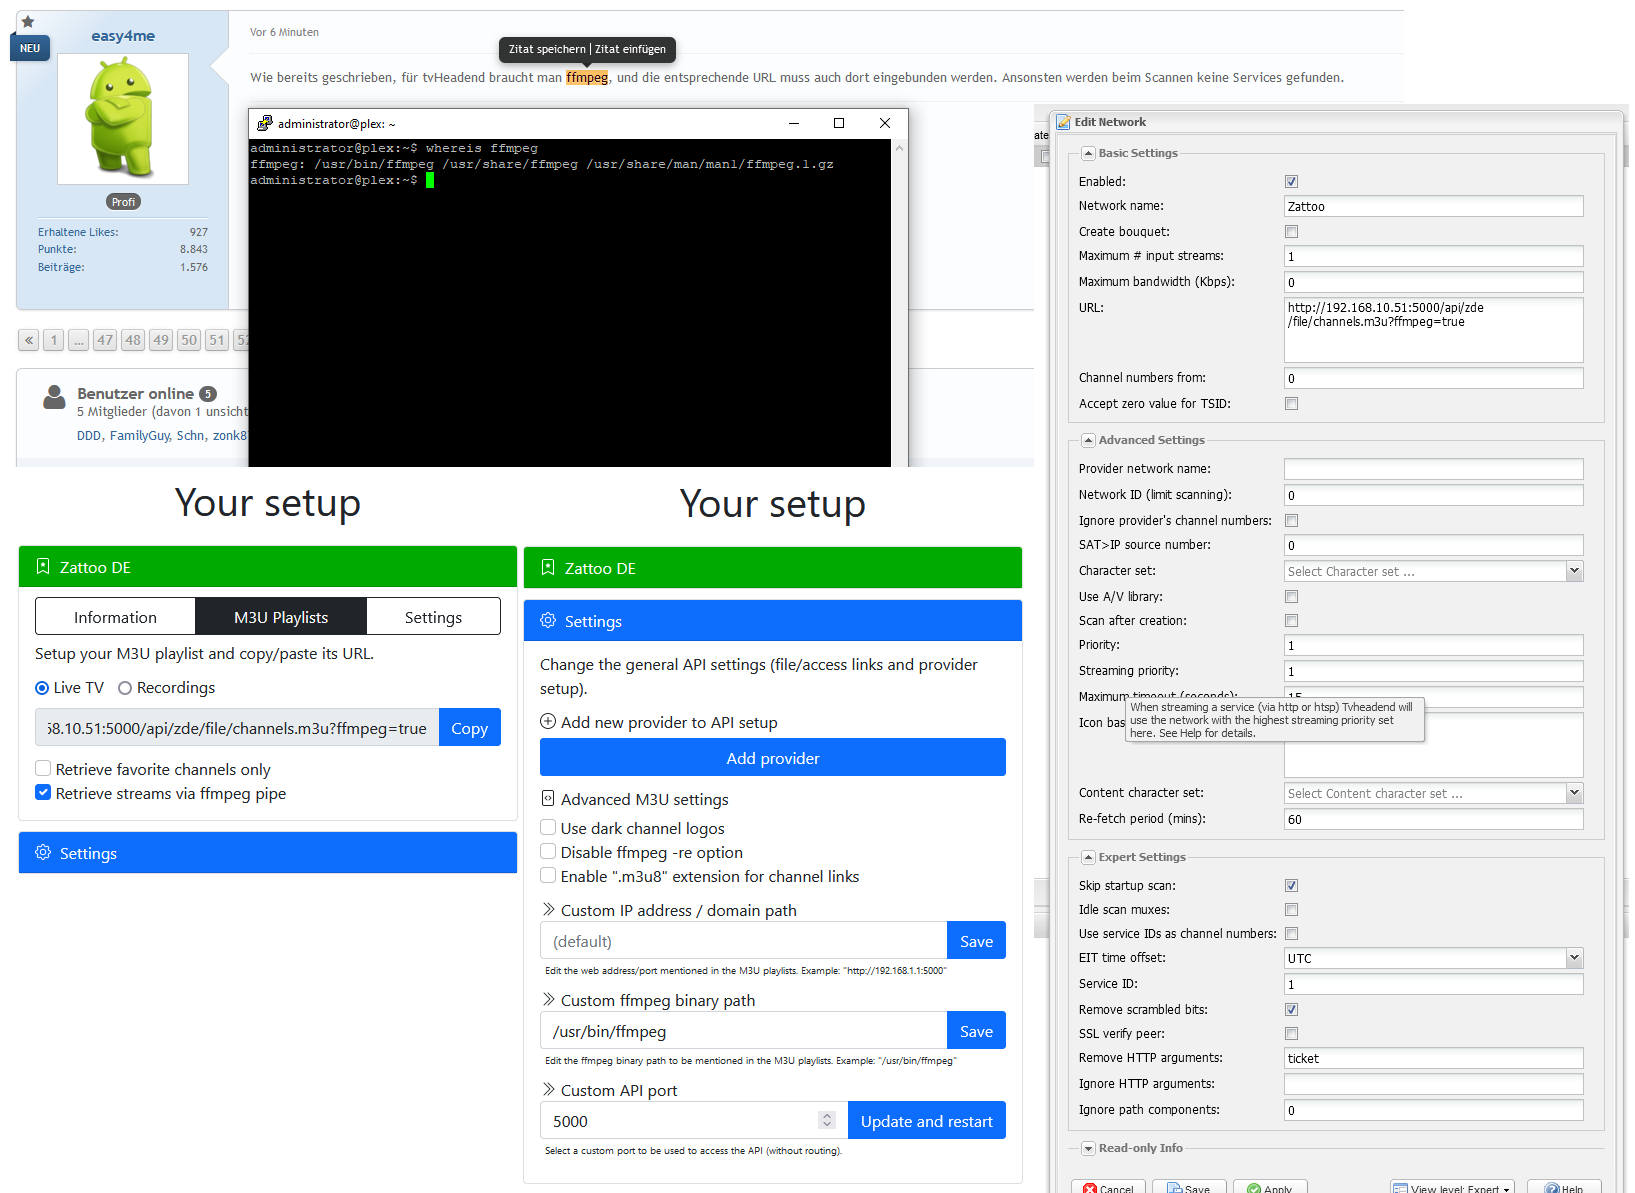1635x1193 pixels.
Task: Select the M3U Playlists tab
Action: point(281,617)
